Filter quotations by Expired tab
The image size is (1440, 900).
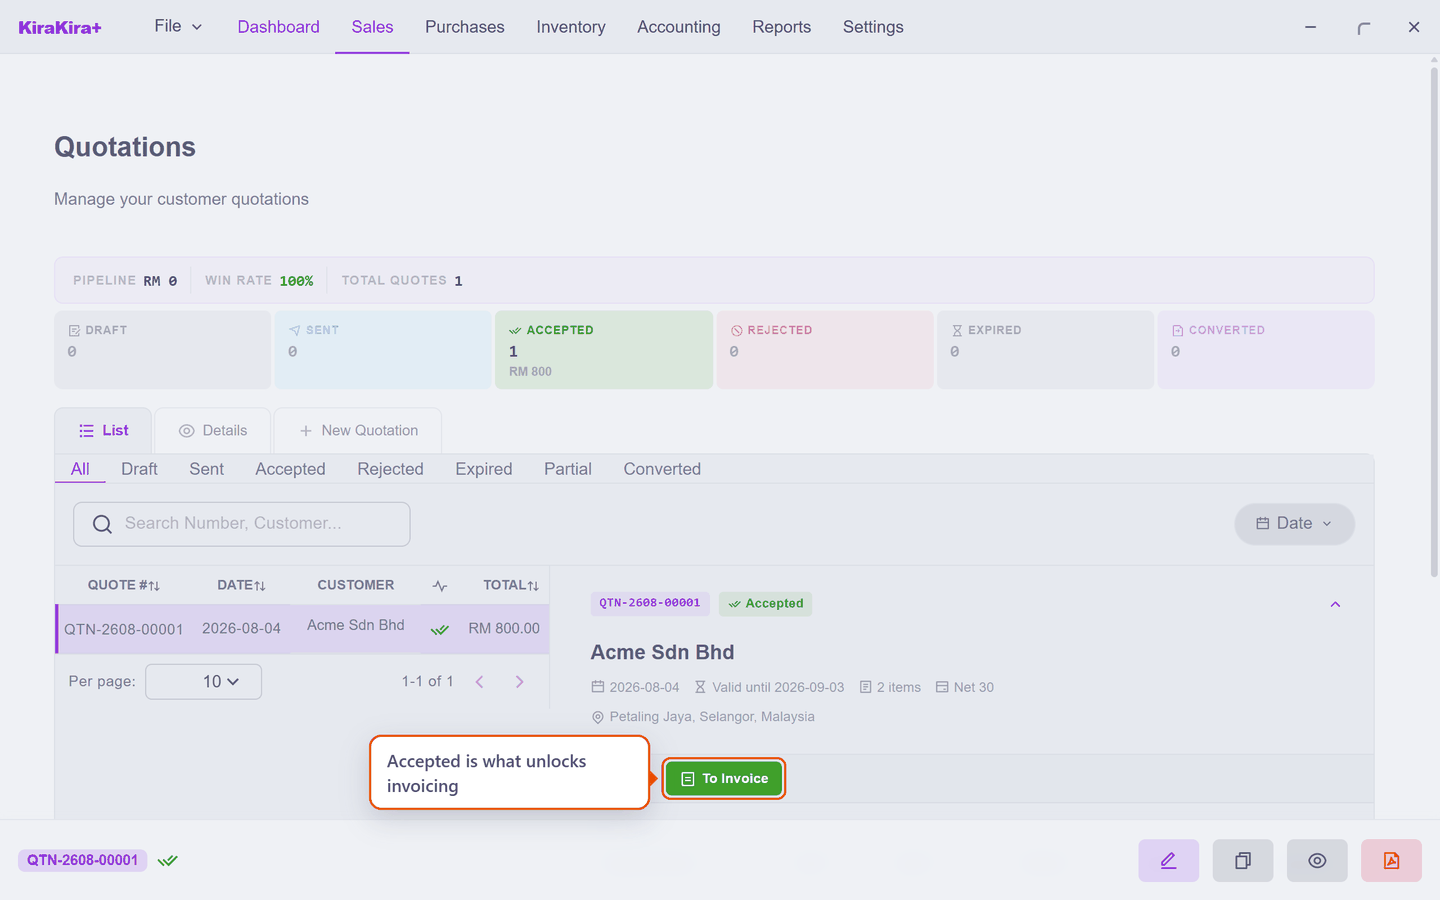(x=484, y=469)
